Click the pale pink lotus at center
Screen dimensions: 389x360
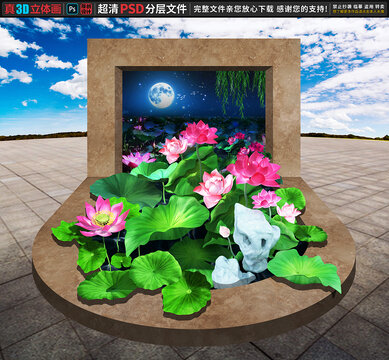point(214,187)
